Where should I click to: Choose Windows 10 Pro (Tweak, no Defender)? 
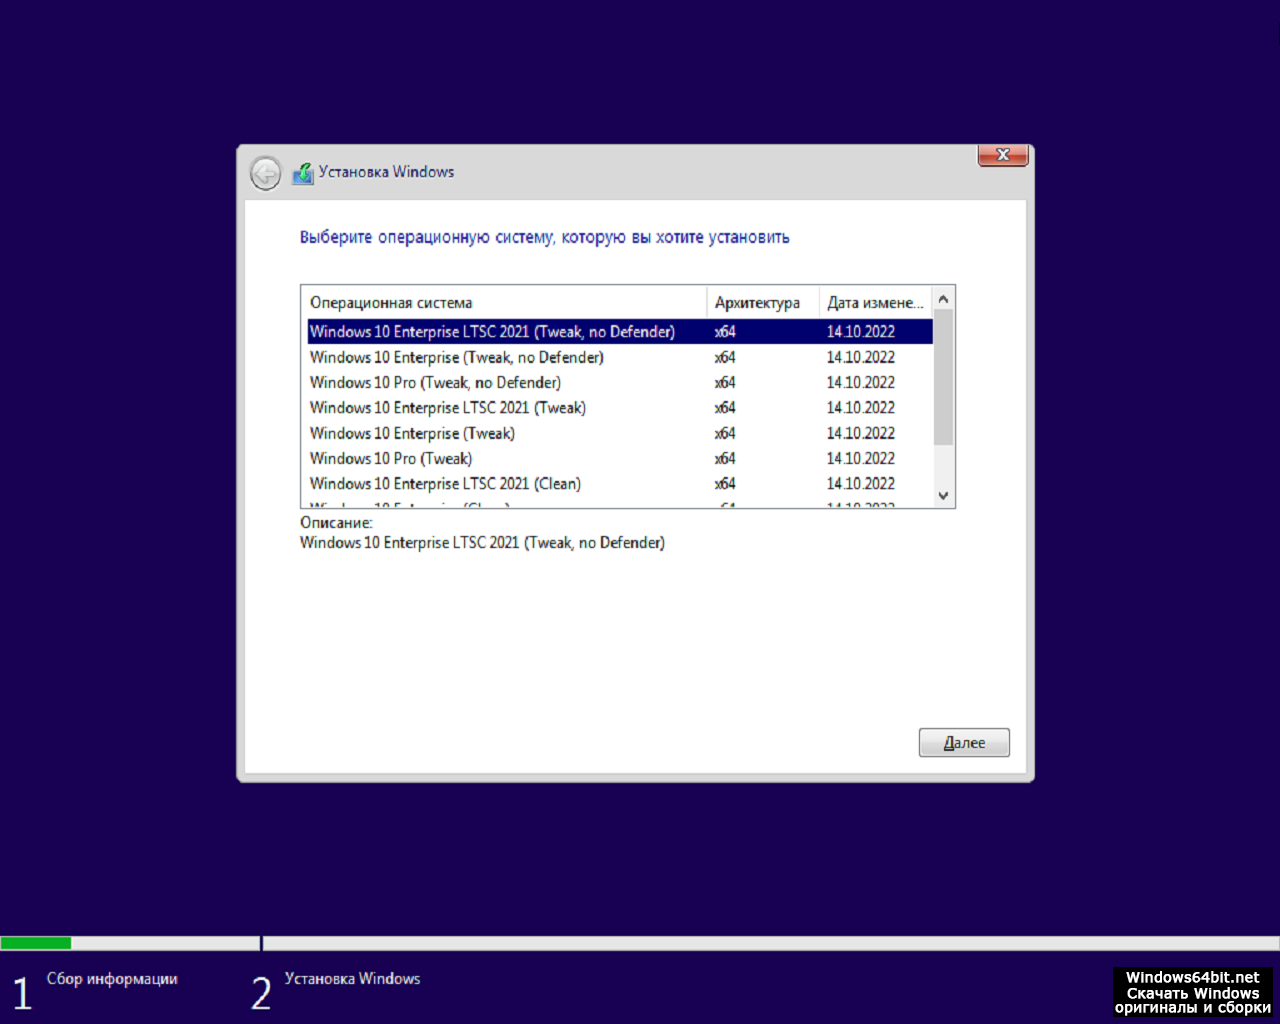tap(435, 383)
